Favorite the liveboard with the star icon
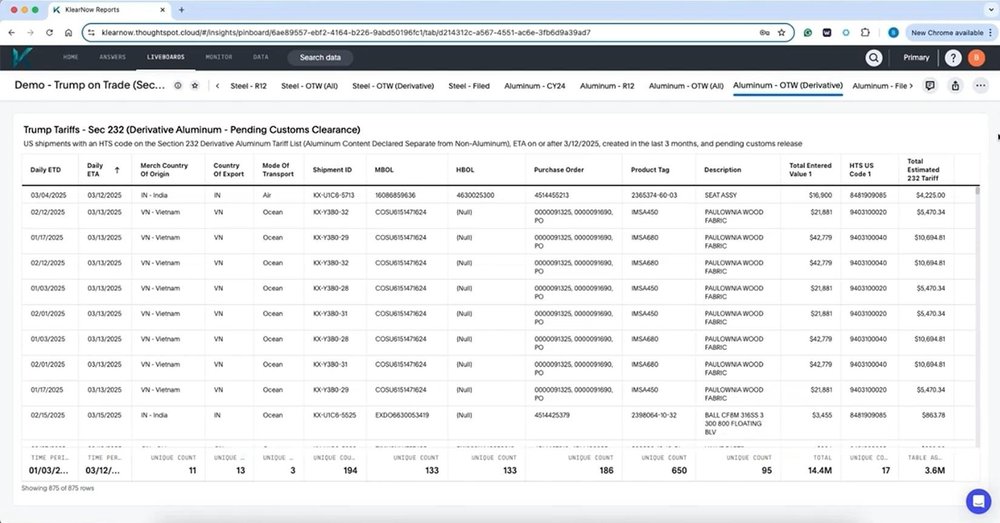Viewport: 1000px width, 523px height. (195, 85)
